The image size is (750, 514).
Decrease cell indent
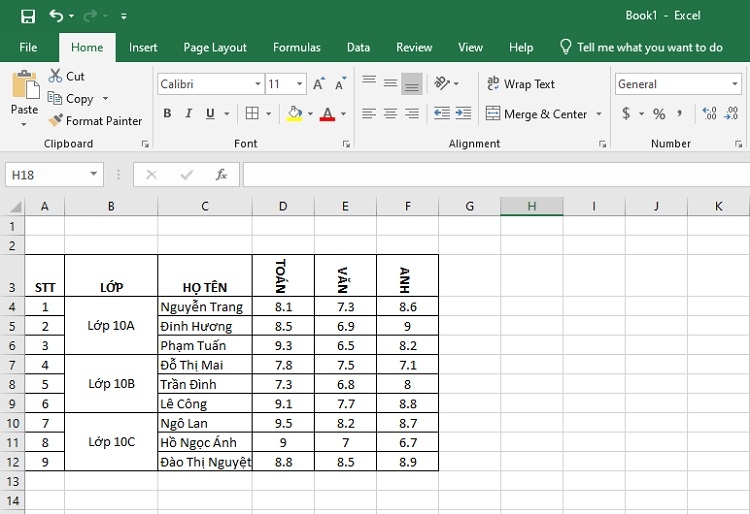click(x=441, y=113)
